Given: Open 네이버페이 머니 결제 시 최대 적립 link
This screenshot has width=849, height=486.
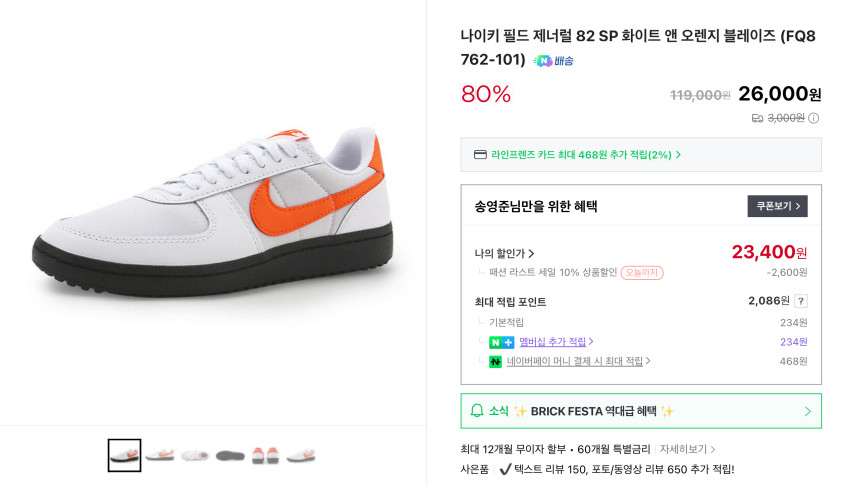Looking at the screenshot, I should coord(575,361).
